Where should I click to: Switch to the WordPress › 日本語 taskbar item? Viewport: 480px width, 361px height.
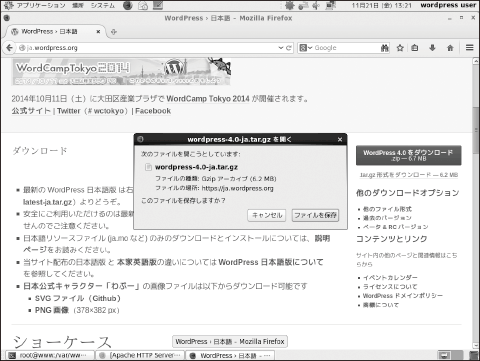point(231,355)
